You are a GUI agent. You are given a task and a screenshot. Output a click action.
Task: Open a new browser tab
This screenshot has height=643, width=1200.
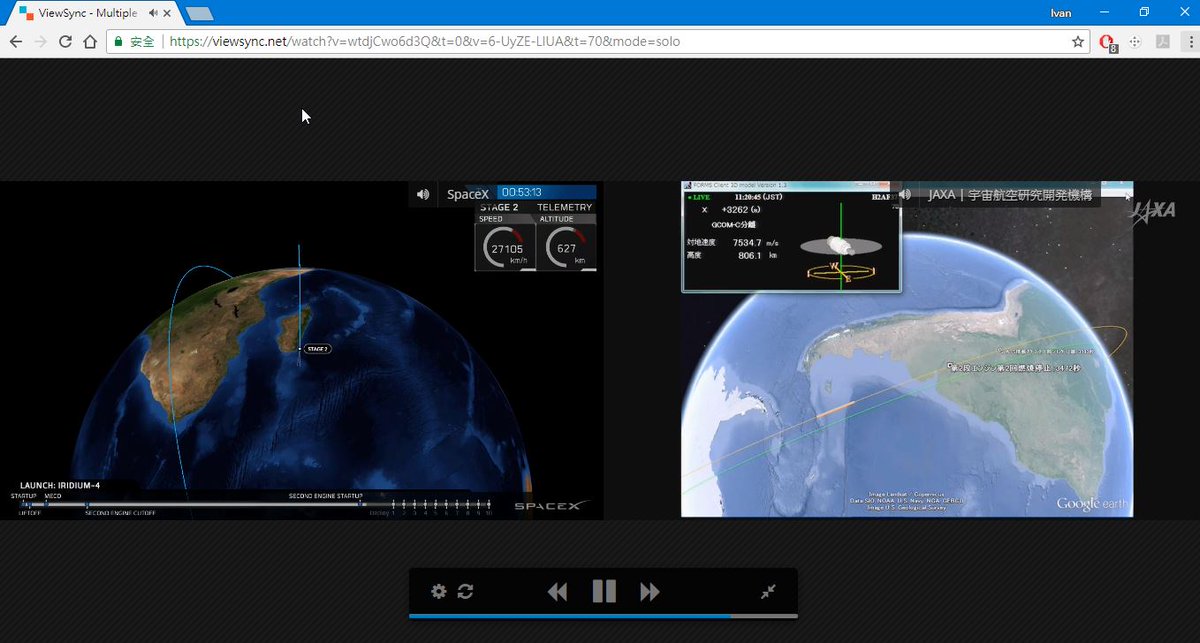199,14
